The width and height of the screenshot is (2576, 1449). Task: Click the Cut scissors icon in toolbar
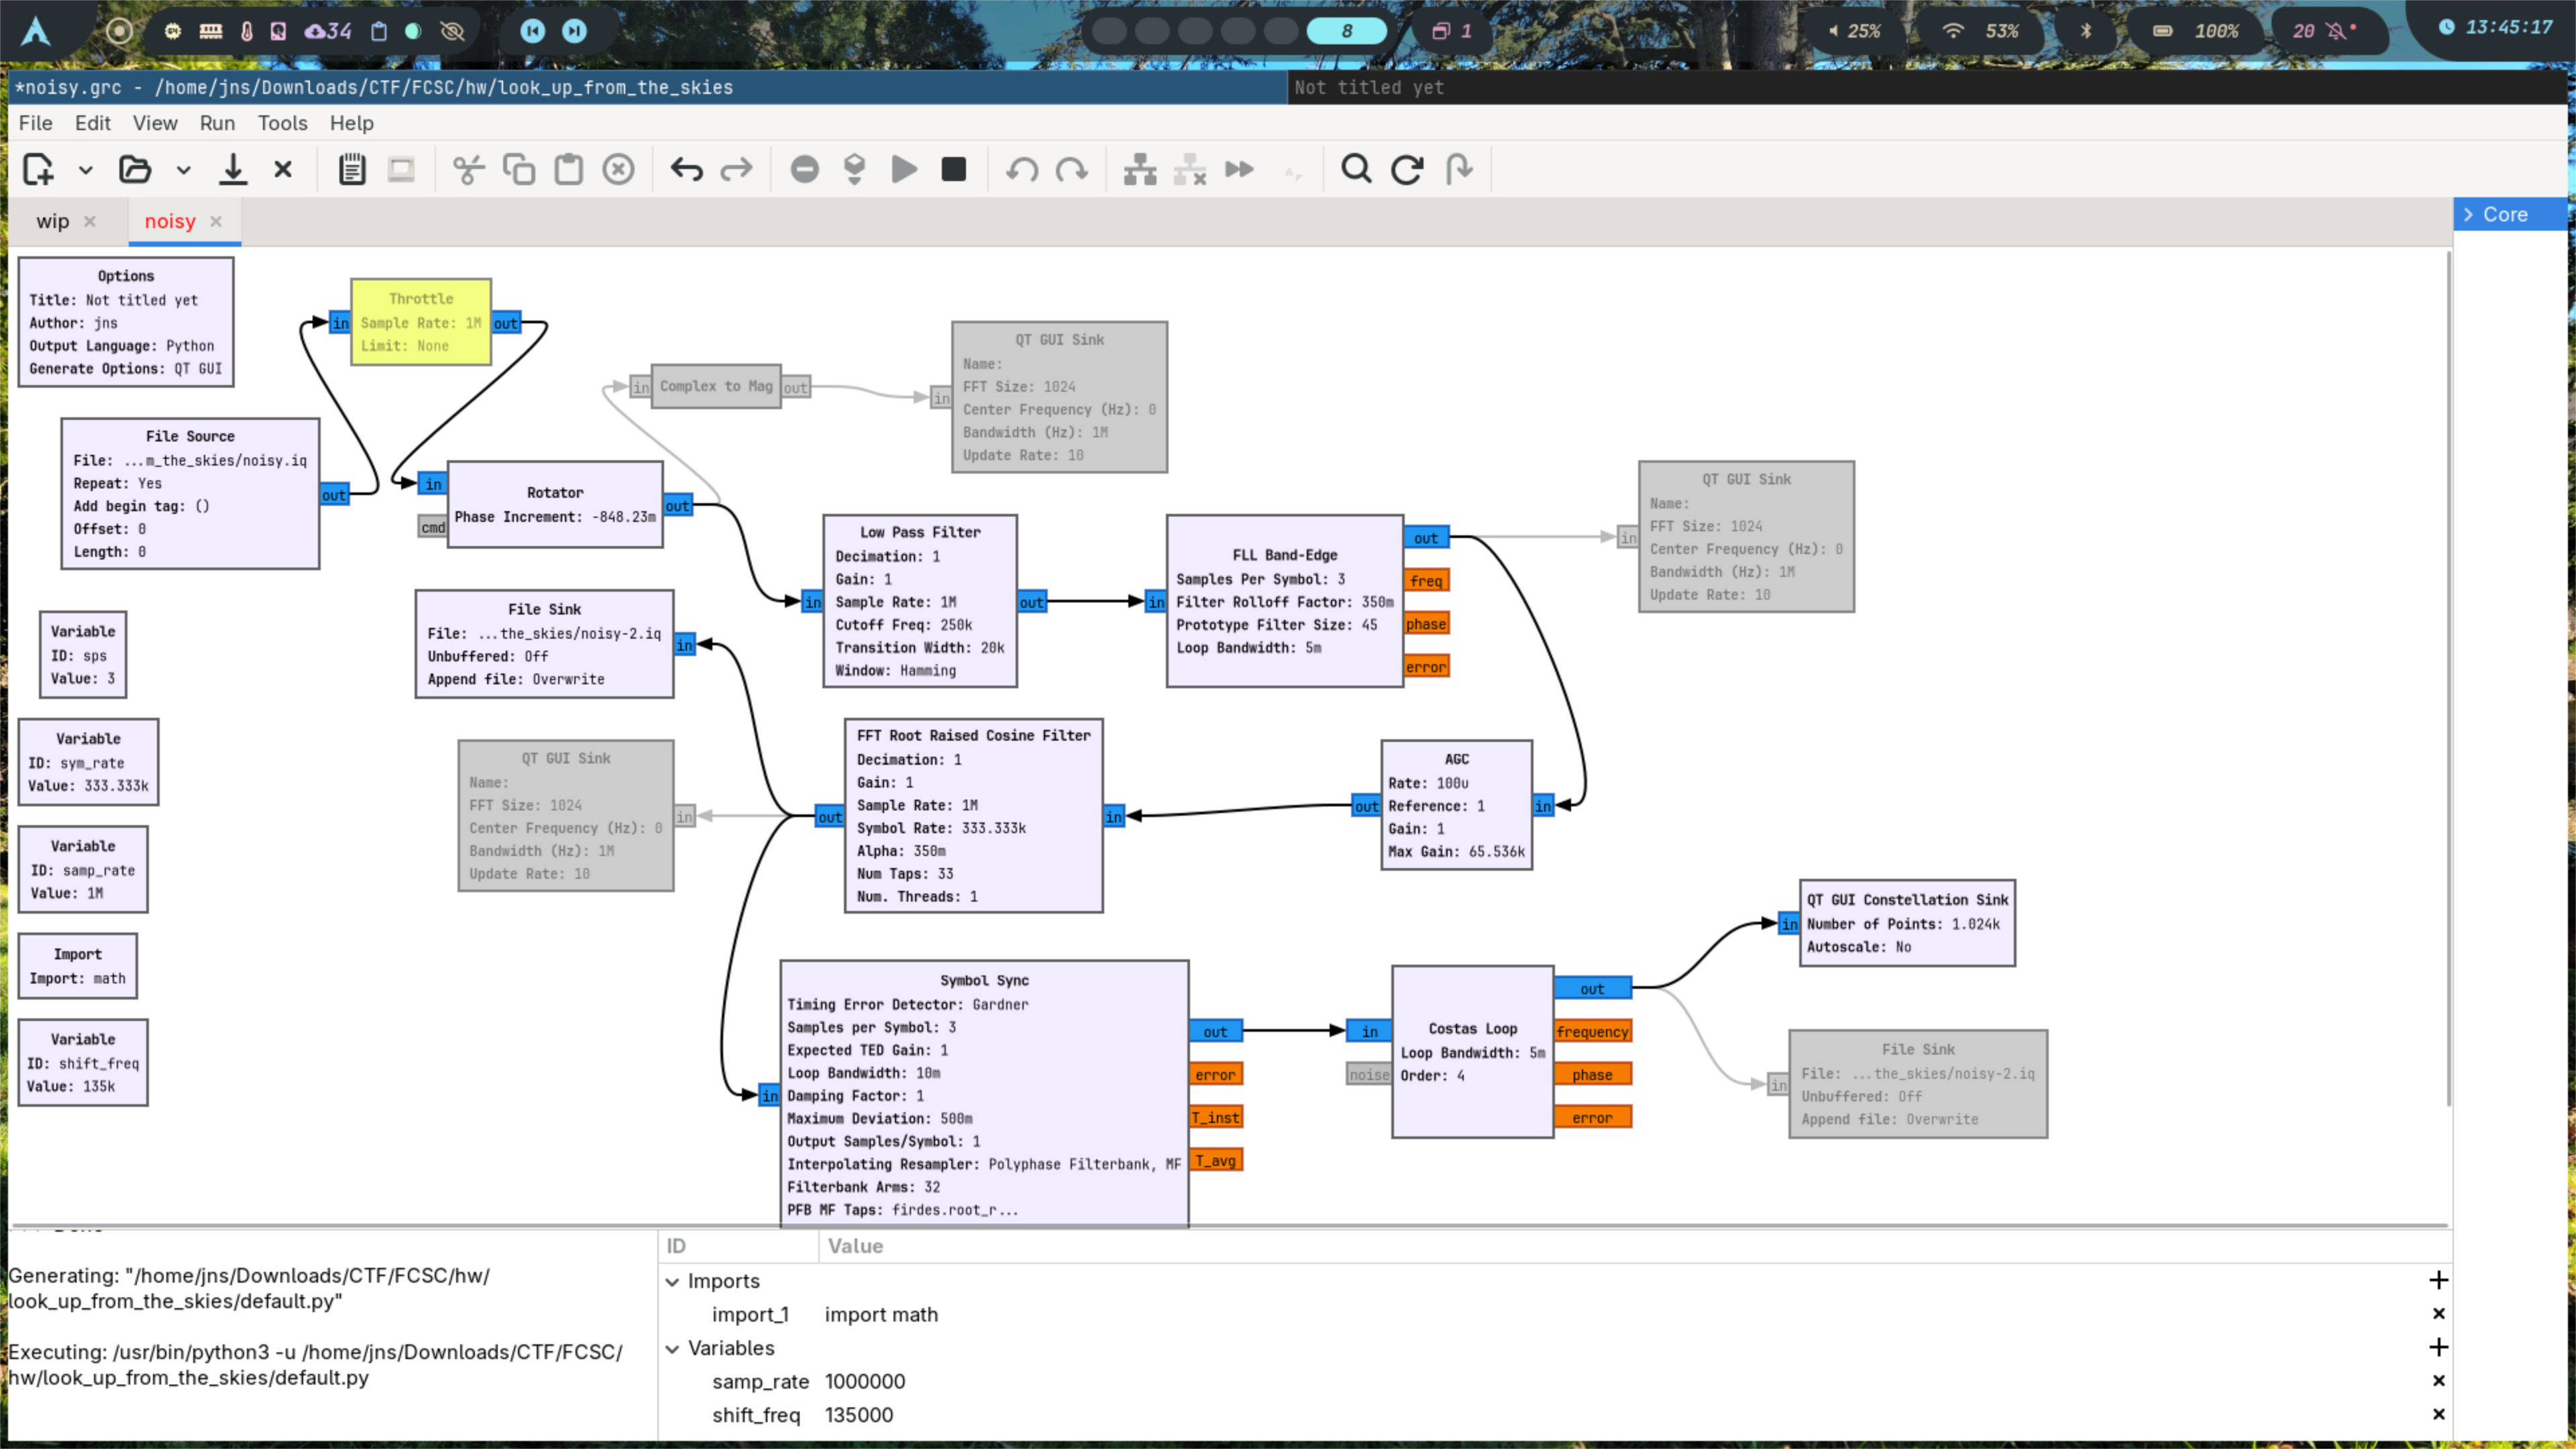pos(468,170)
